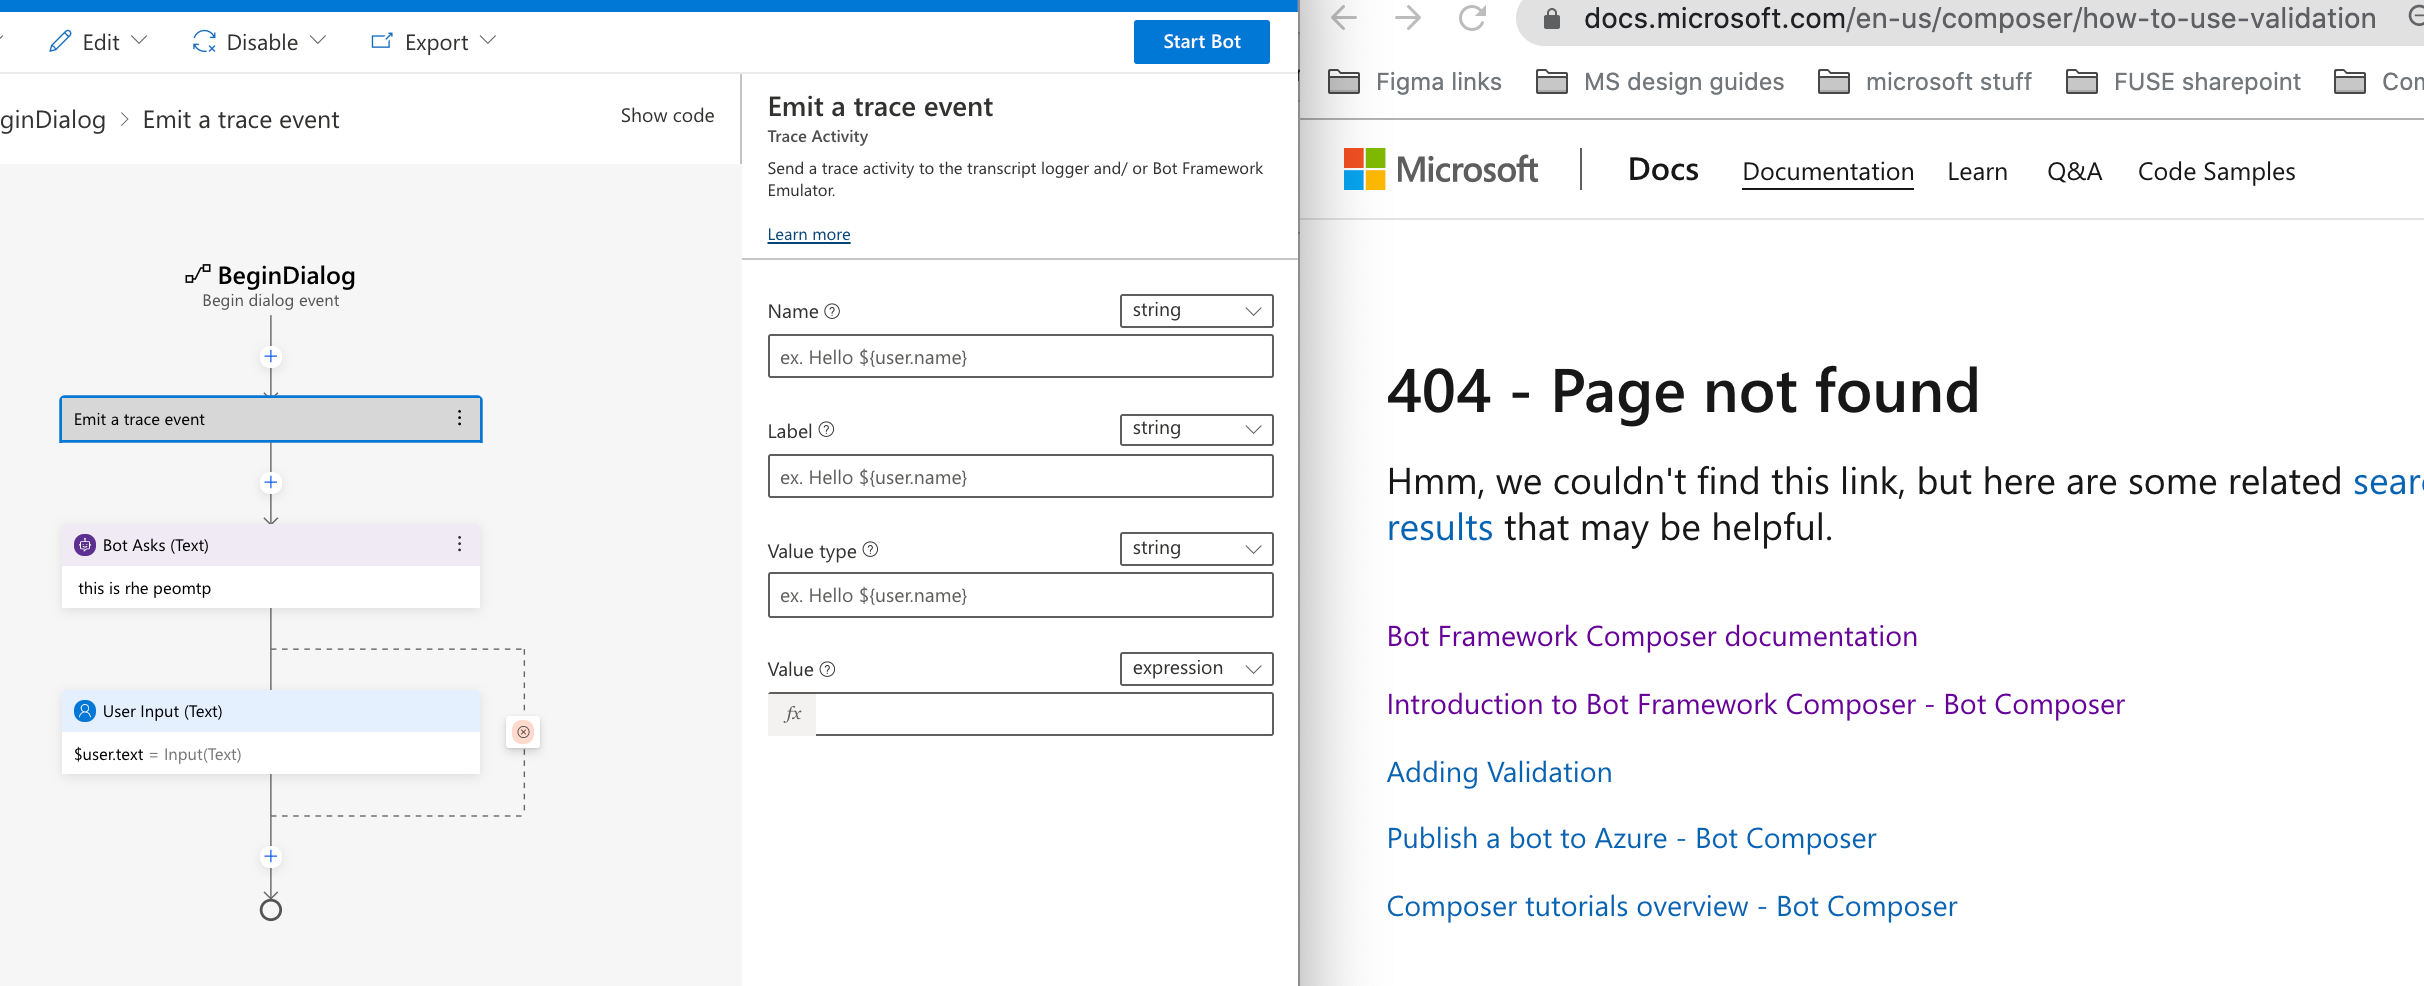This screenshot has height=986, width=2424.
Task: Click the browser reload icon
Action: click(x=1472, y=18)
